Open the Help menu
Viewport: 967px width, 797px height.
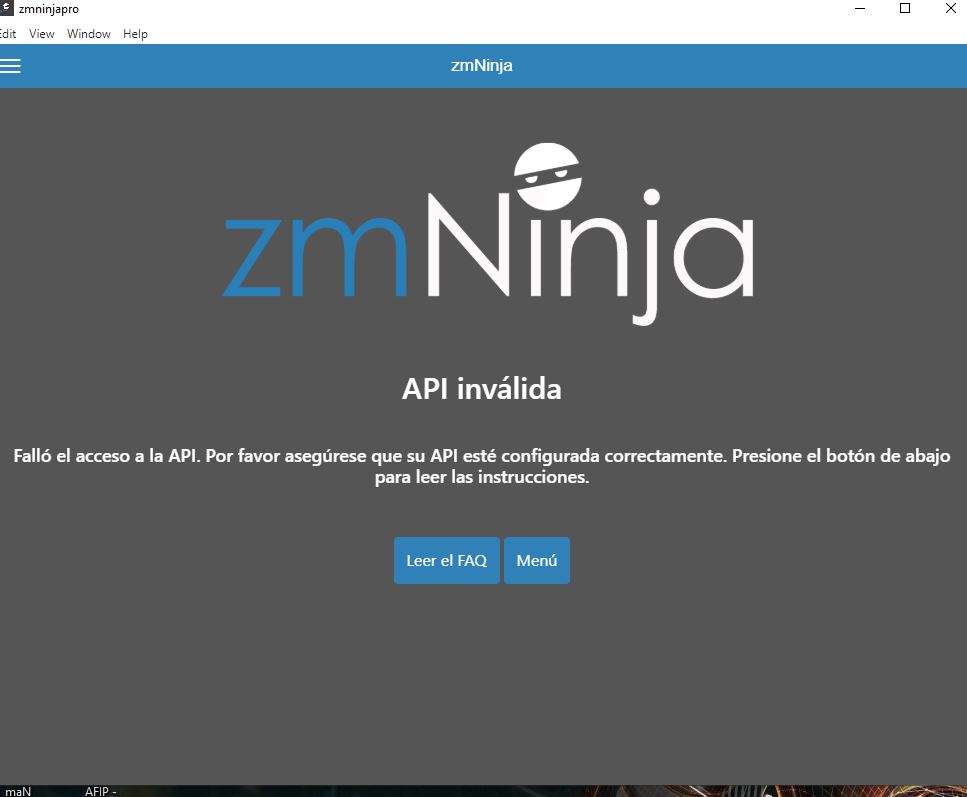(x=135, y=34)
